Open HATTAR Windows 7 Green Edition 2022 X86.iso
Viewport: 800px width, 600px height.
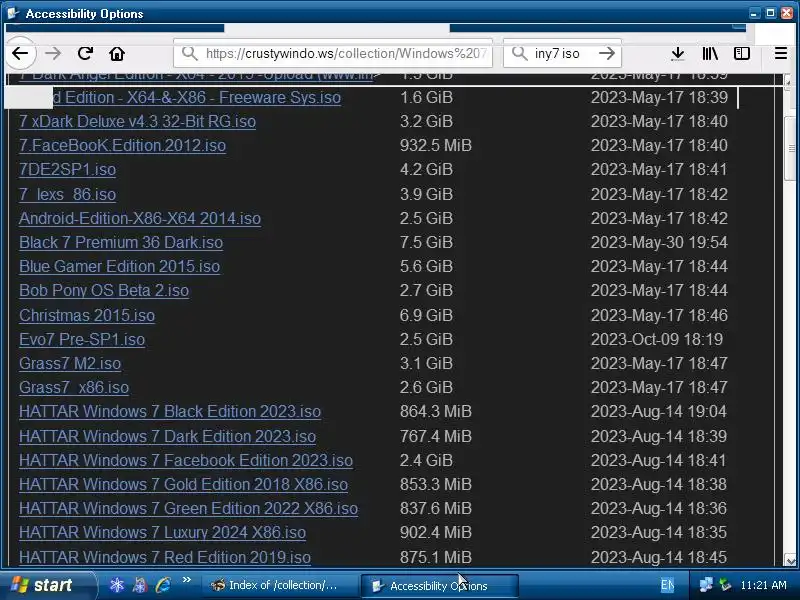(188, 508)
